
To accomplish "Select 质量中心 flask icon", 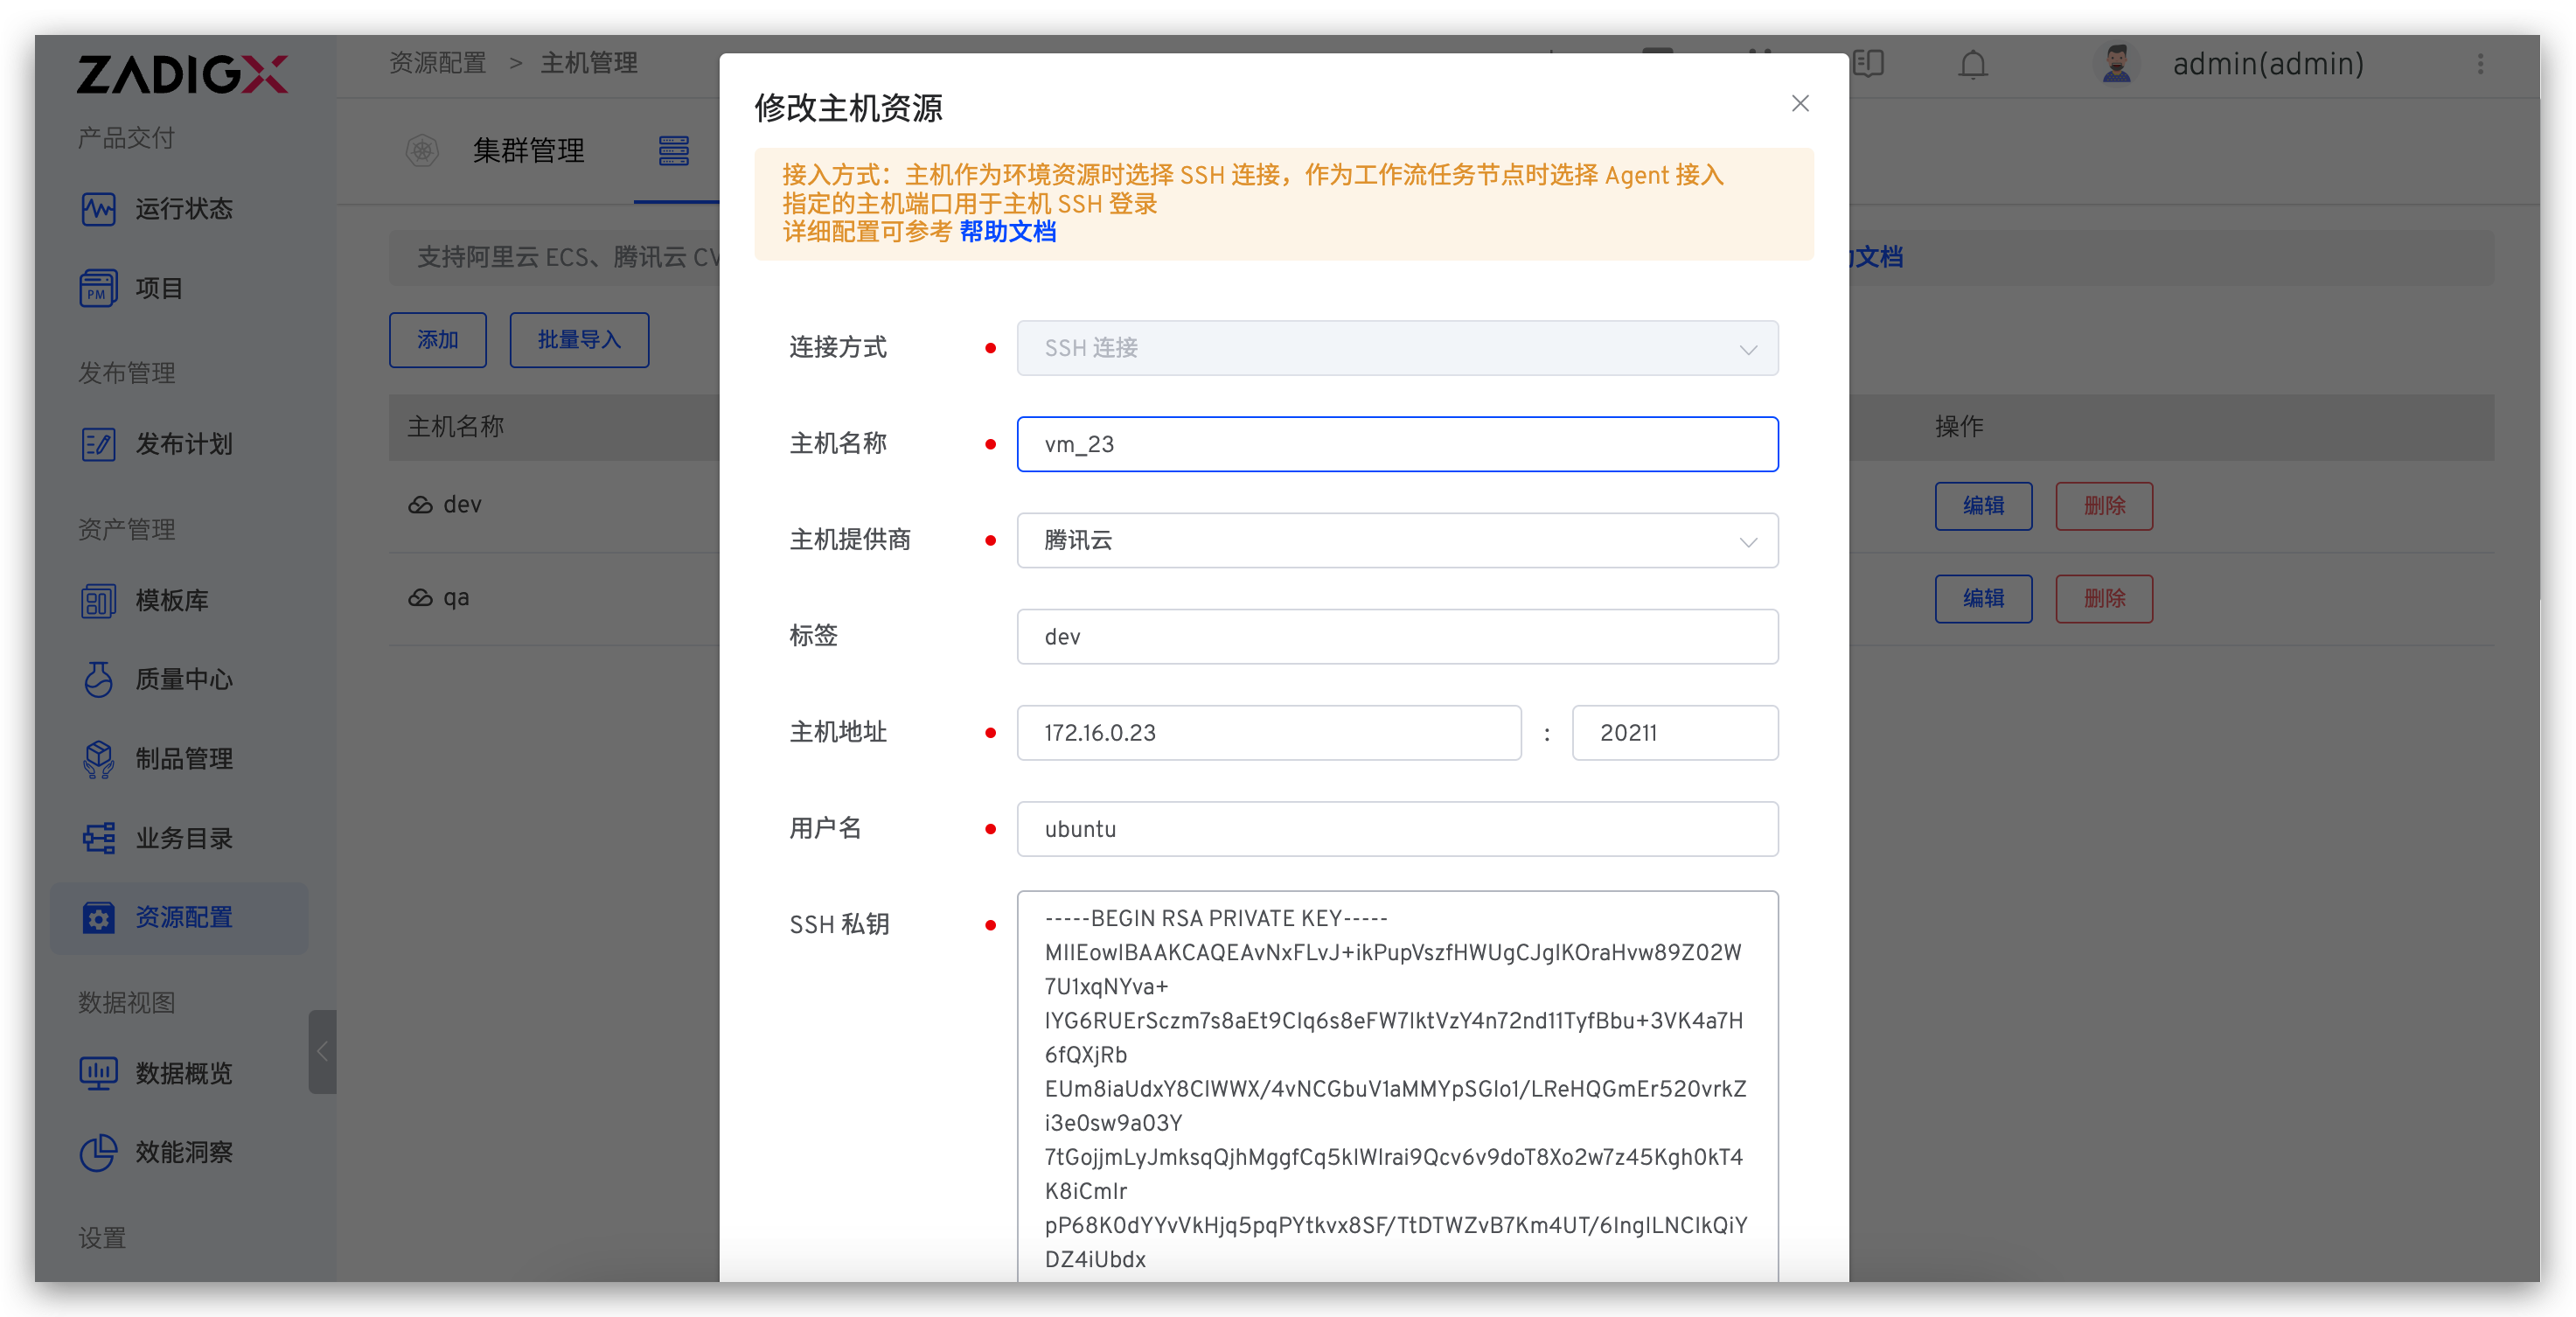I will [98, 679].
